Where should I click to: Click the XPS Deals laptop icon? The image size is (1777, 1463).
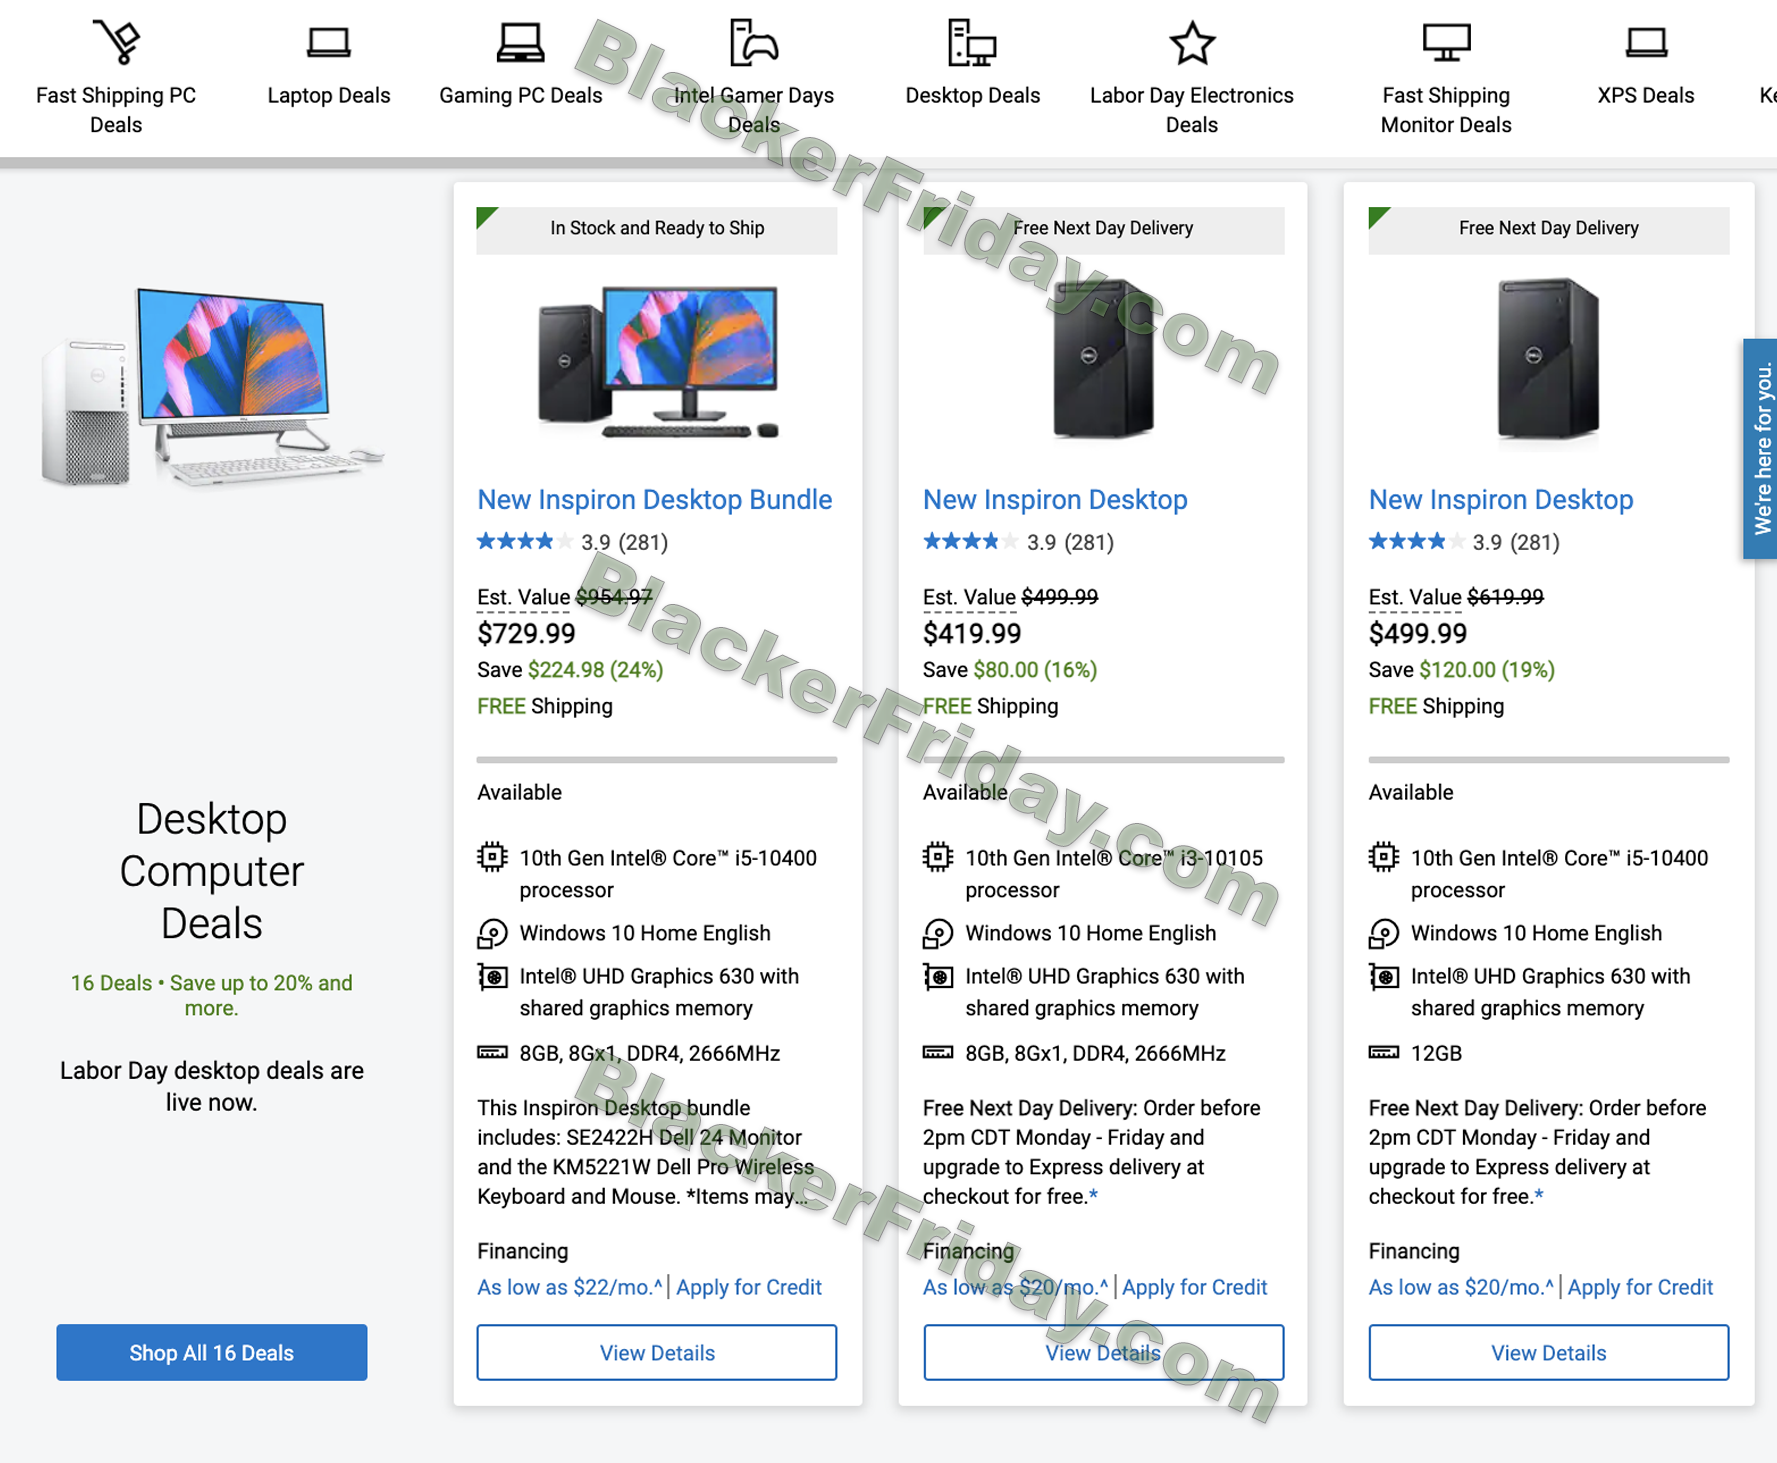[x=1646, y=43]
